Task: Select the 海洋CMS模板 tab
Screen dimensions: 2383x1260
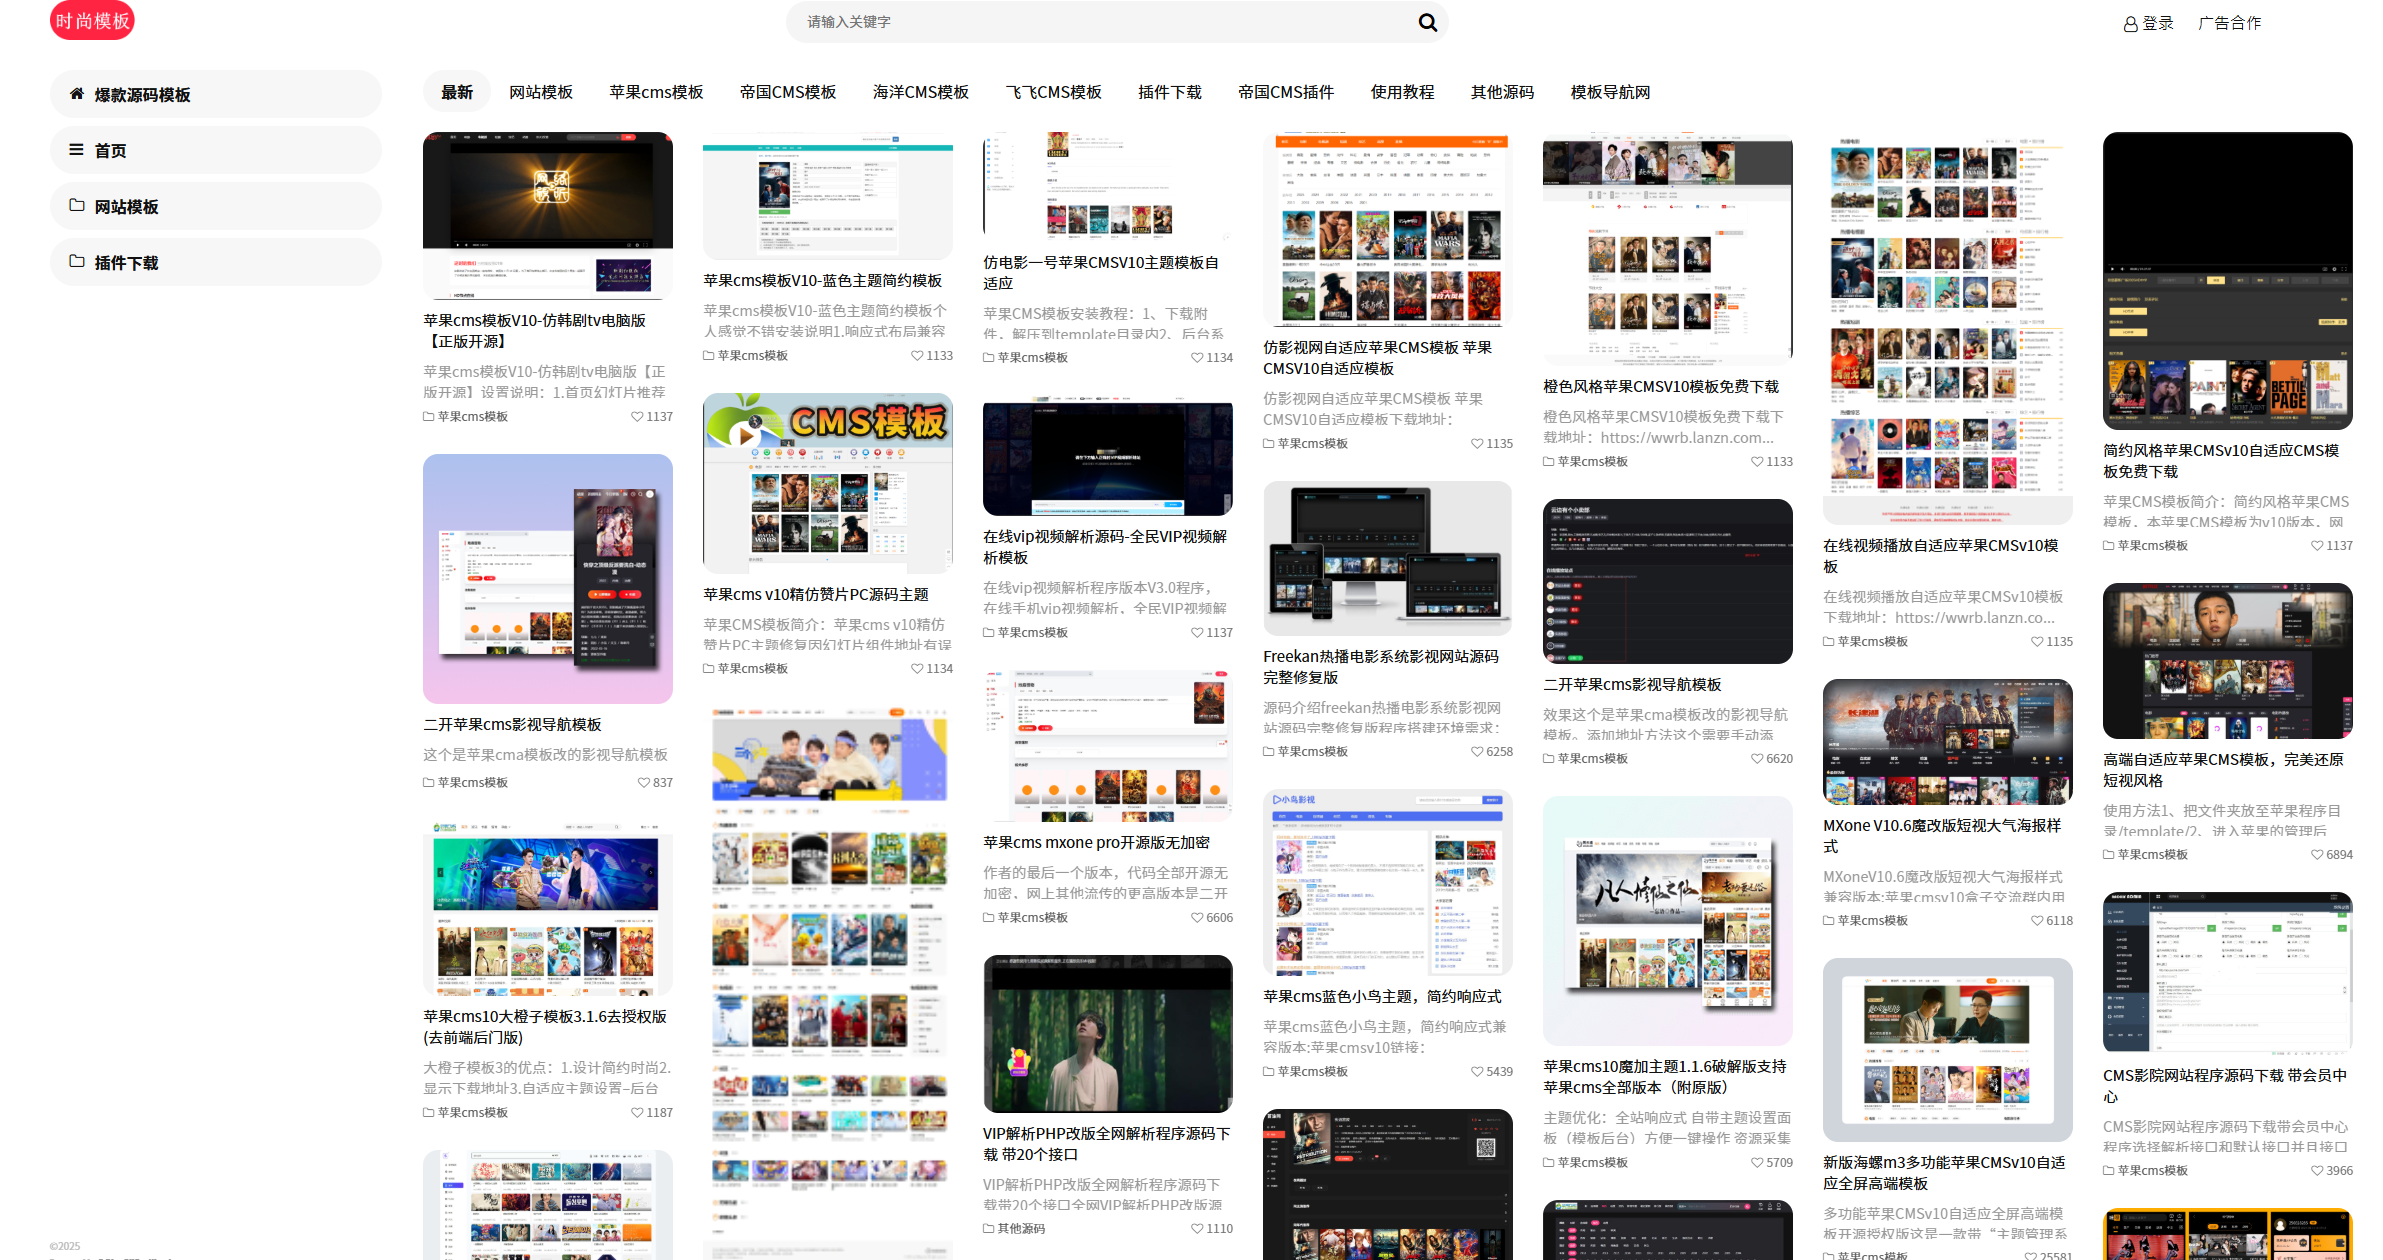Action: point(921,92)
